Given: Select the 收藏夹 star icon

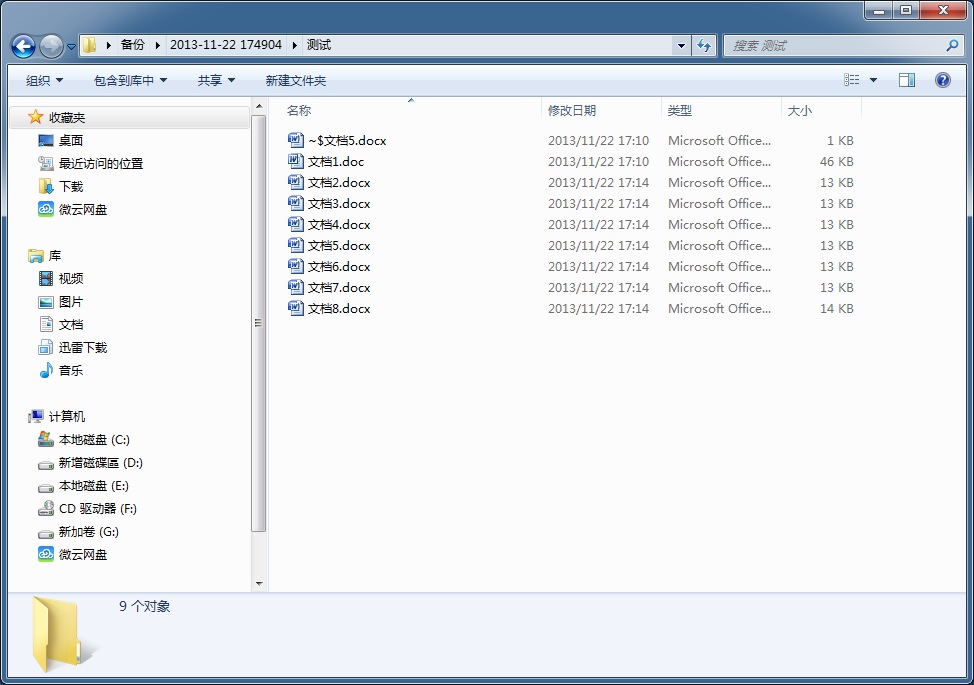Looking at the screenshot, I should click(35, 117).
